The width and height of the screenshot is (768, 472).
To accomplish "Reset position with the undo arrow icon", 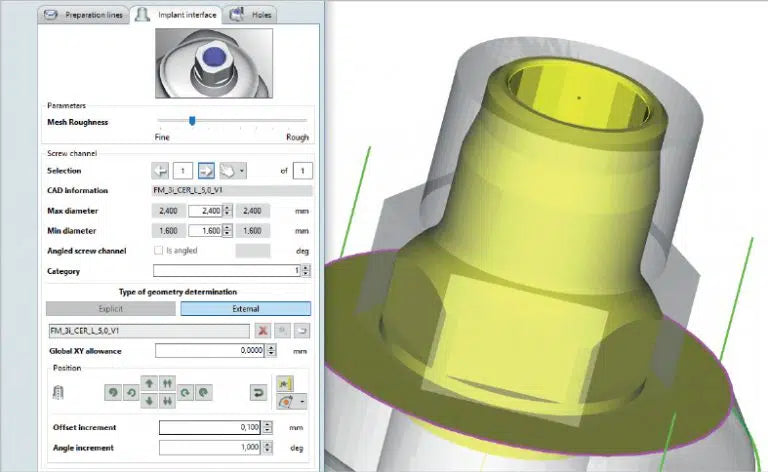I will pyautogui.click(x=257, y=391).
